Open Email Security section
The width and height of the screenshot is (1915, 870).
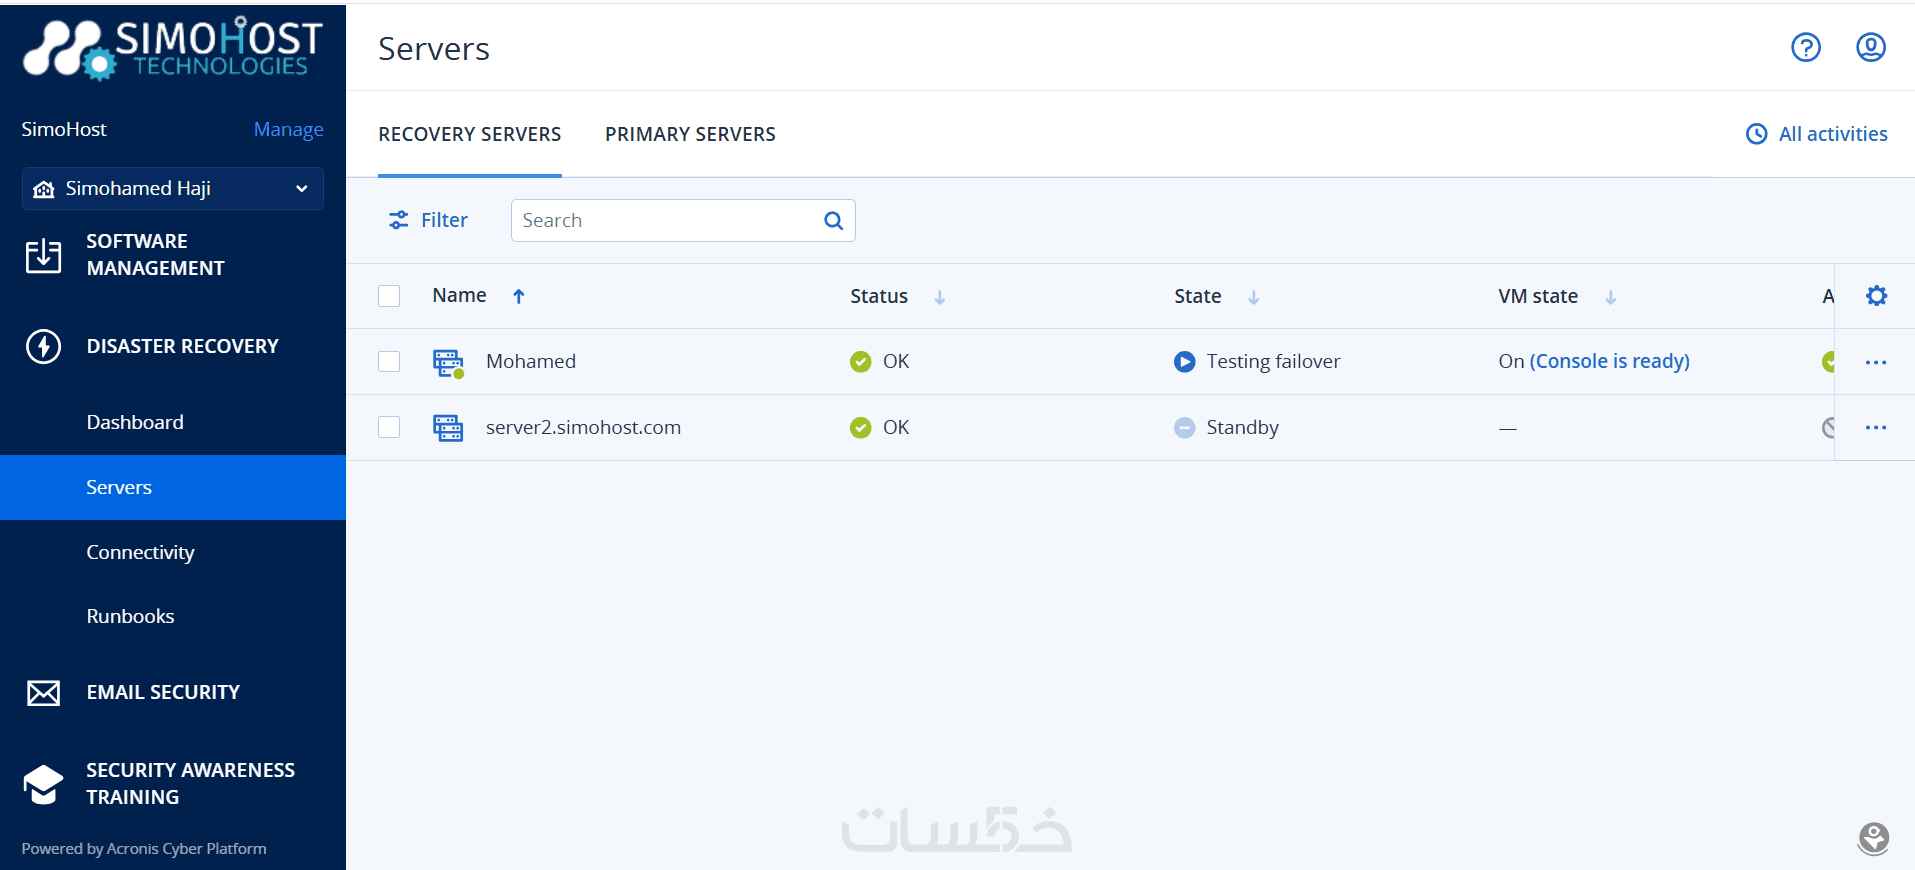pos(163,692)
